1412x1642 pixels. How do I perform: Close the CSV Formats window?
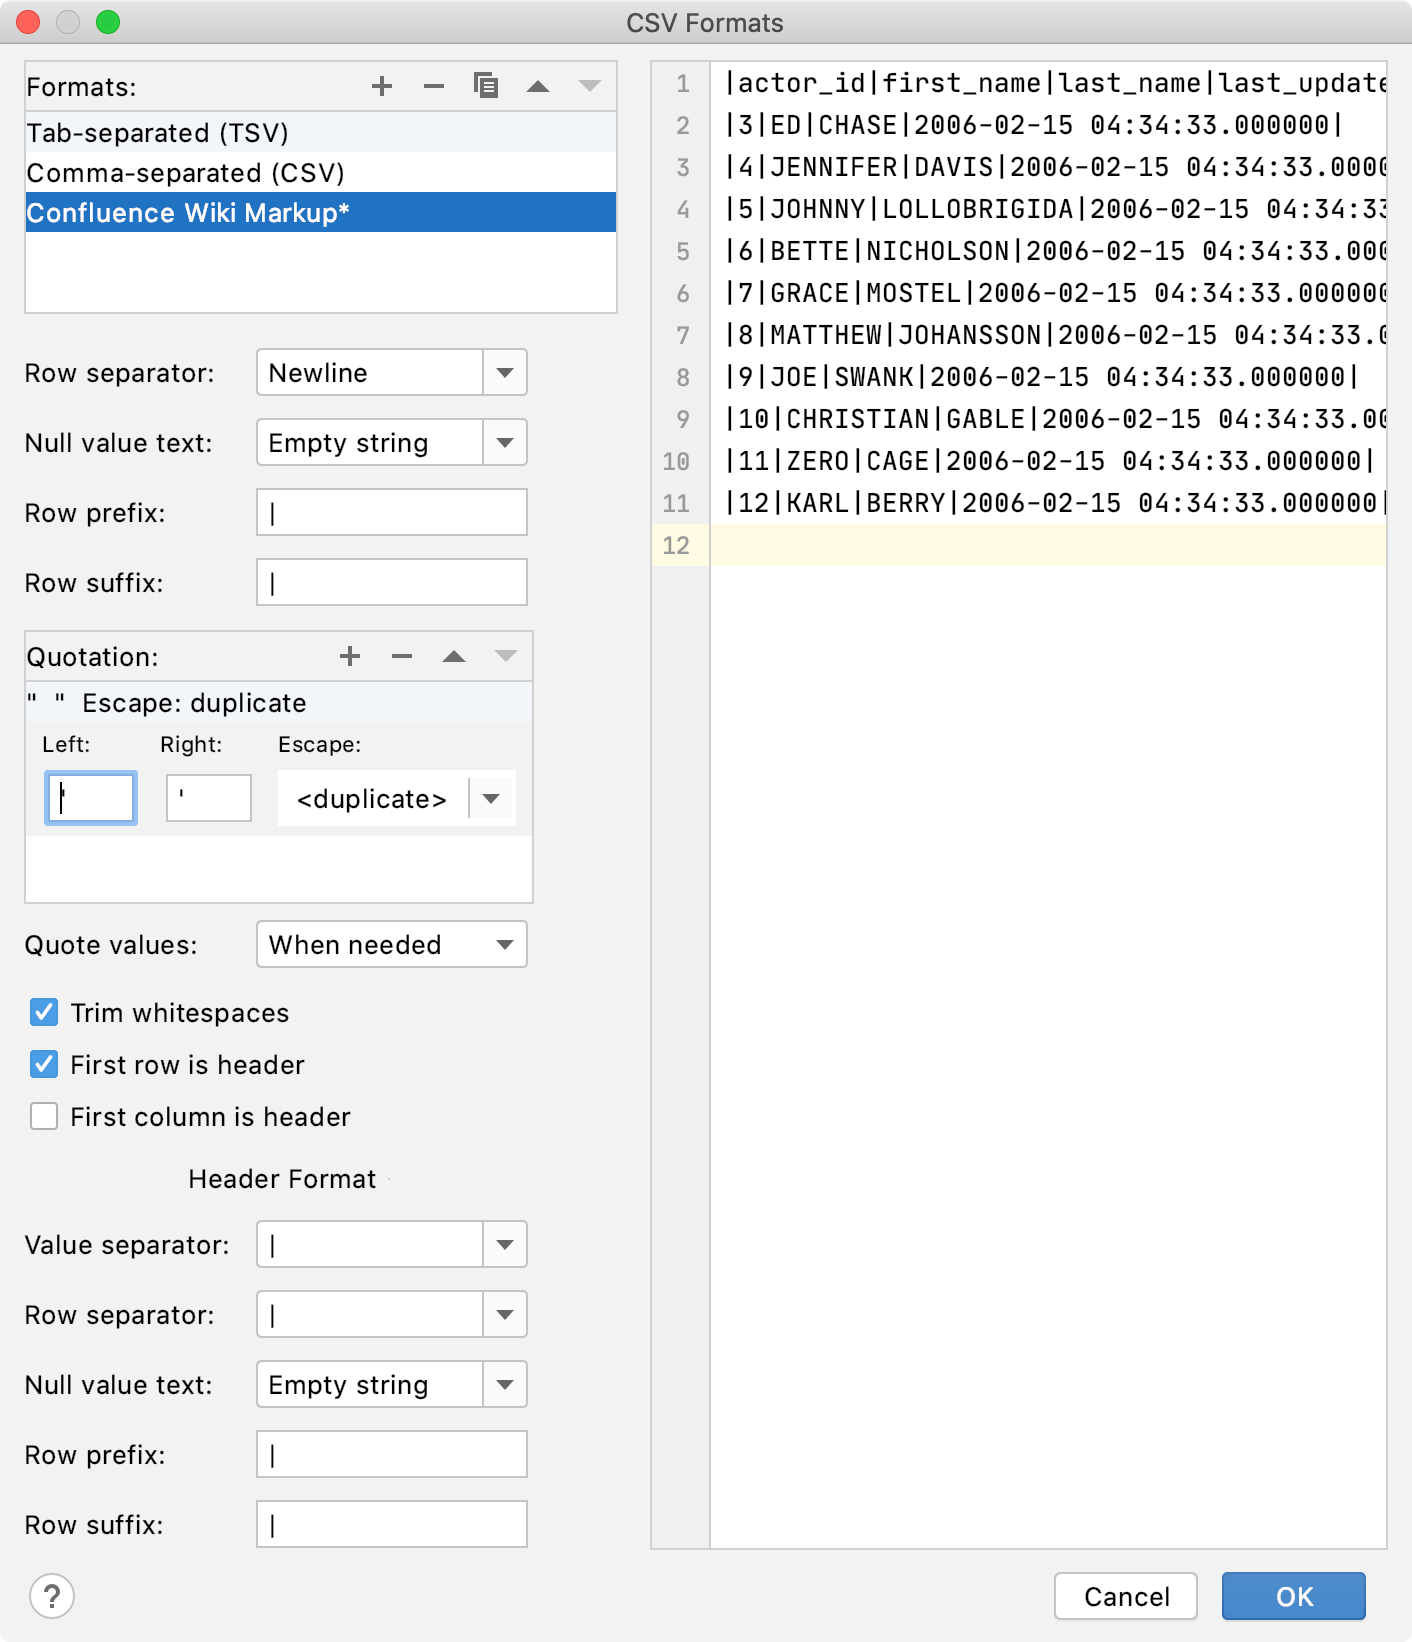click(x=28, y=22)
